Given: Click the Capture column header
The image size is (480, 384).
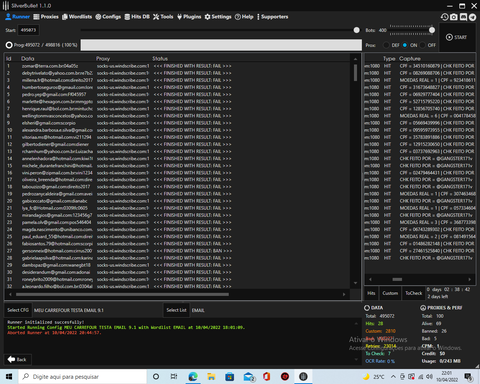Looking at the screenshot, I should (x=410, y=58).
